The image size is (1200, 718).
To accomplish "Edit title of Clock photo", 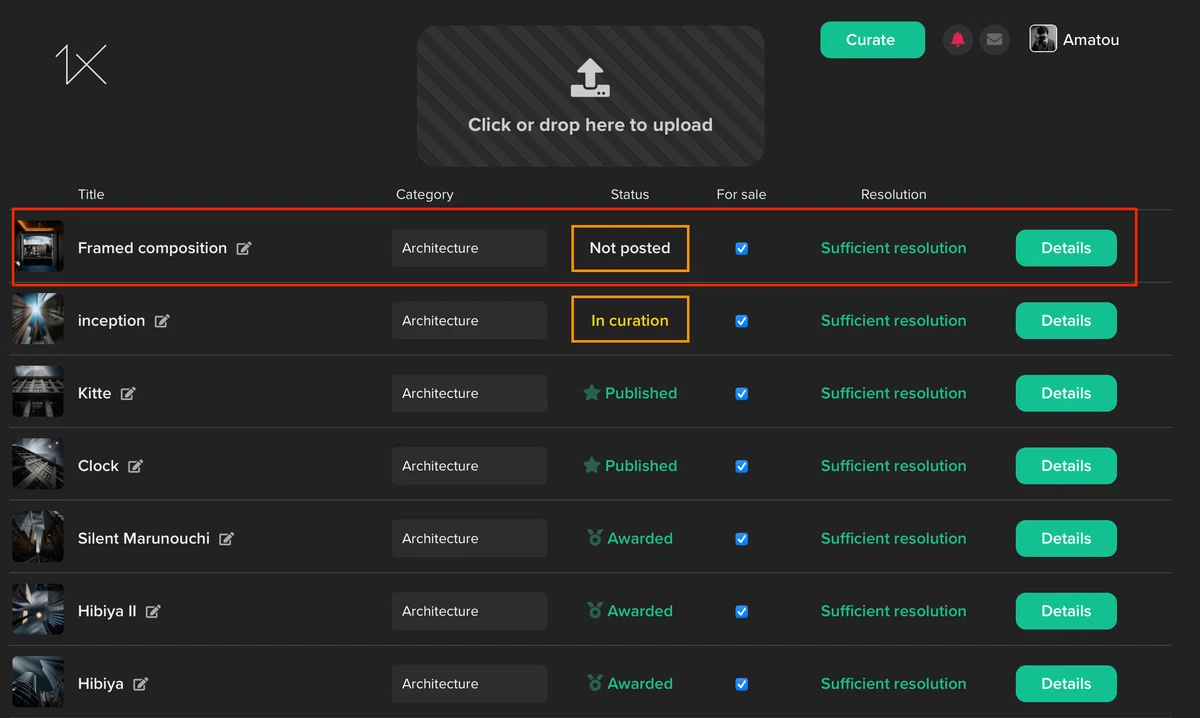I will point(135,466).
